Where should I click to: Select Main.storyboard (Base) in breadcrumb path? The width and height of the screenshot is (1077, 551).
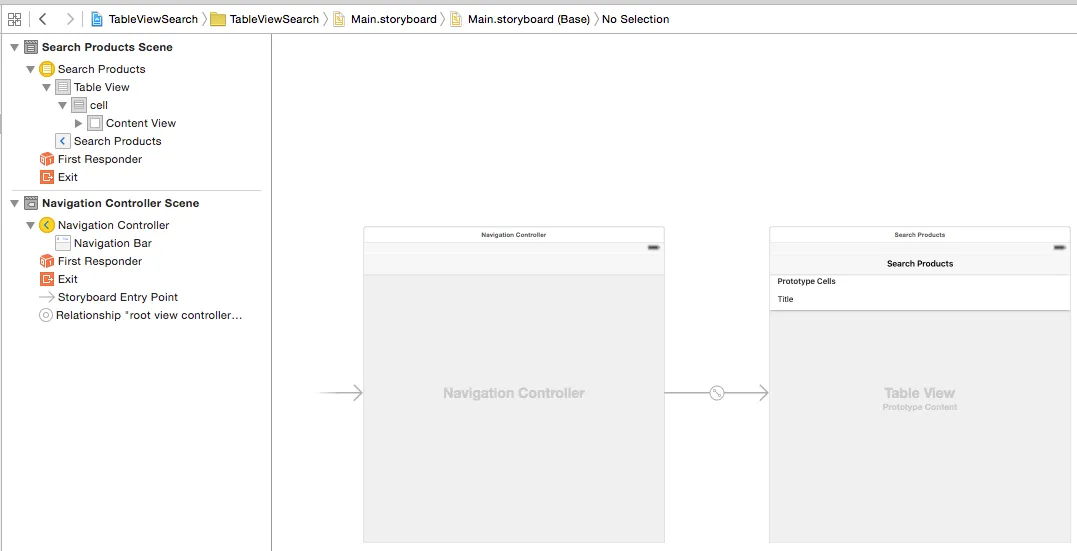click(x=520, y=19)
